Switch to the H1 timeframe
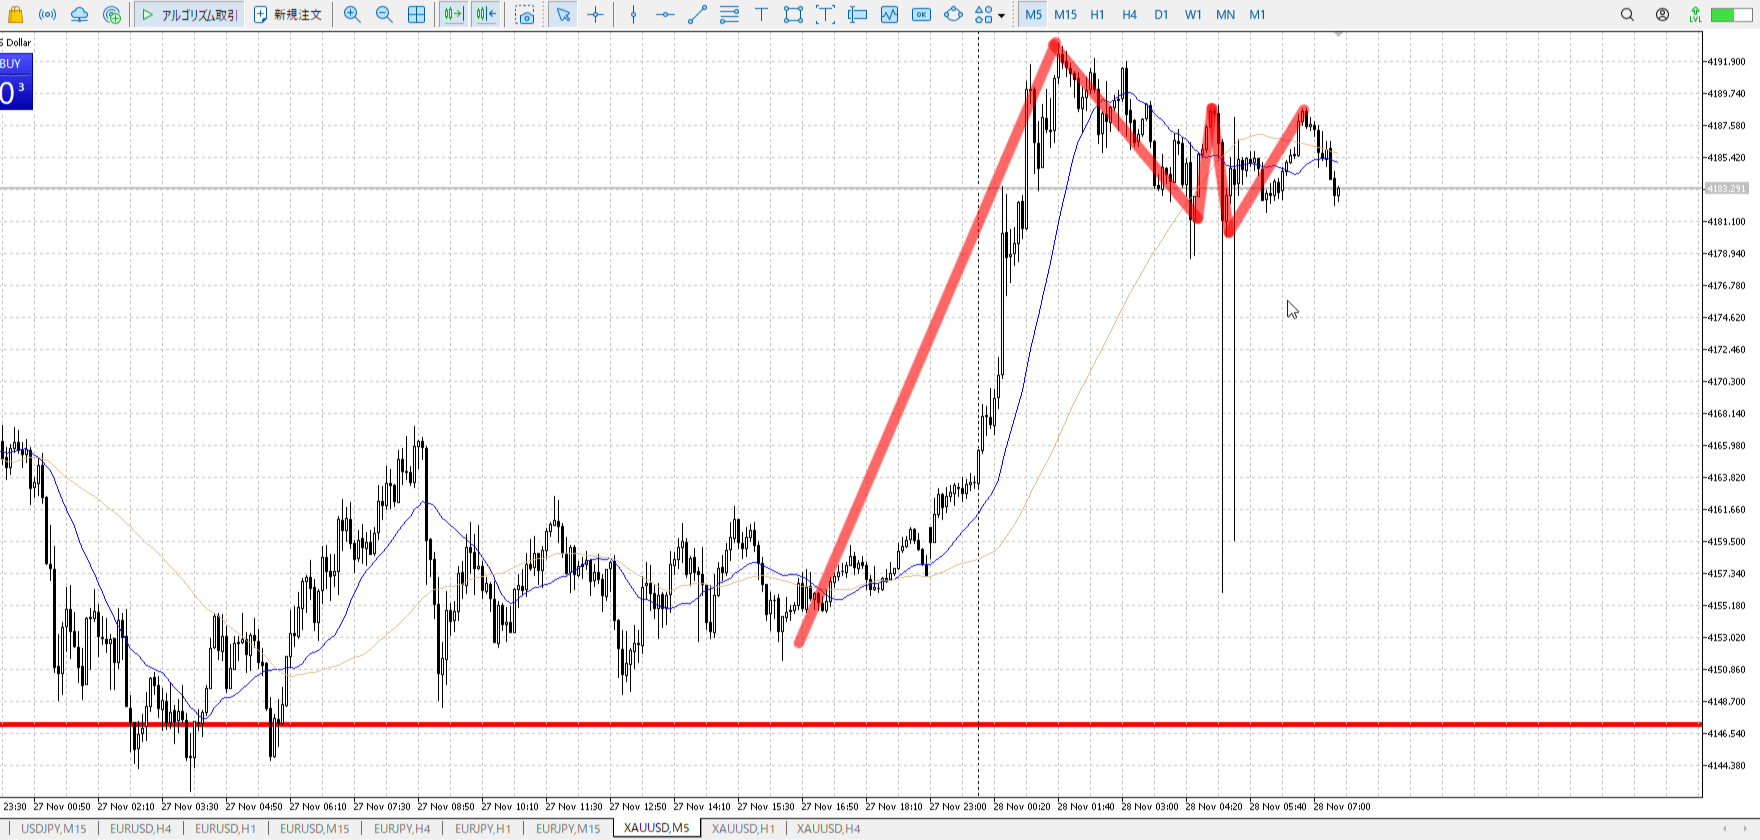Image resolution: width=1760 pixels, height=840 pixels. 1097,15
